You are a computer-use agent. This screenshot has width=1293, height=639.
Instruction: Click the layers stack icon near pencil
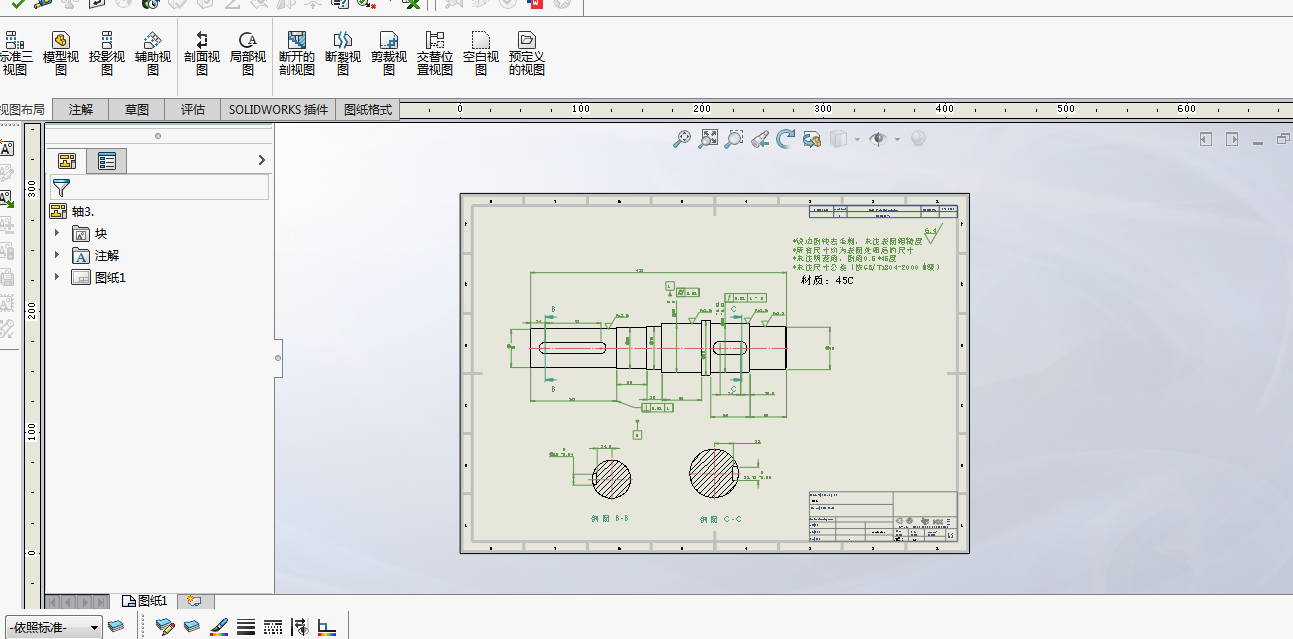(192, 627)
